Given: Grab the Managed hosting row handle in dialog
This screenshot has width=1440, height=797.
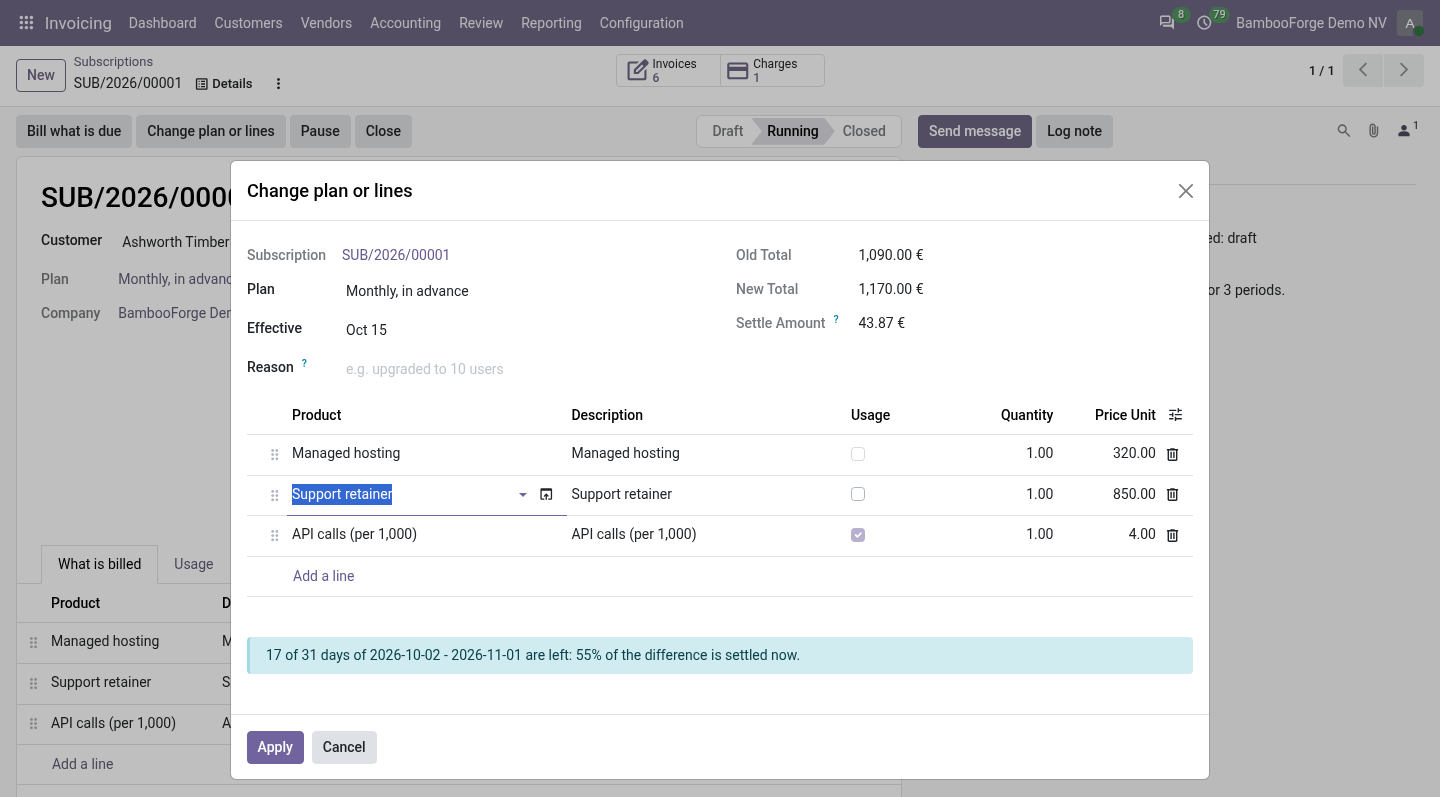Looking at the screenshot, I should click(x=275, y=455).
